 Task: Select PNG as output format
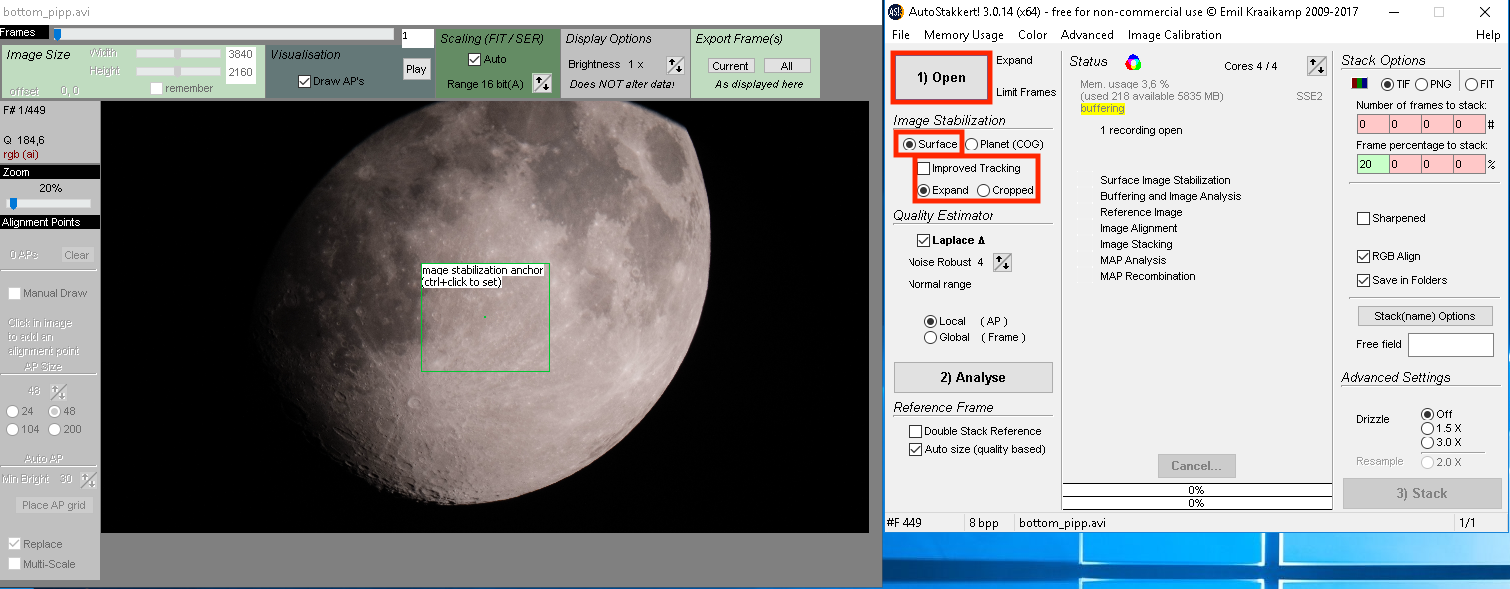coord(1421,84)
